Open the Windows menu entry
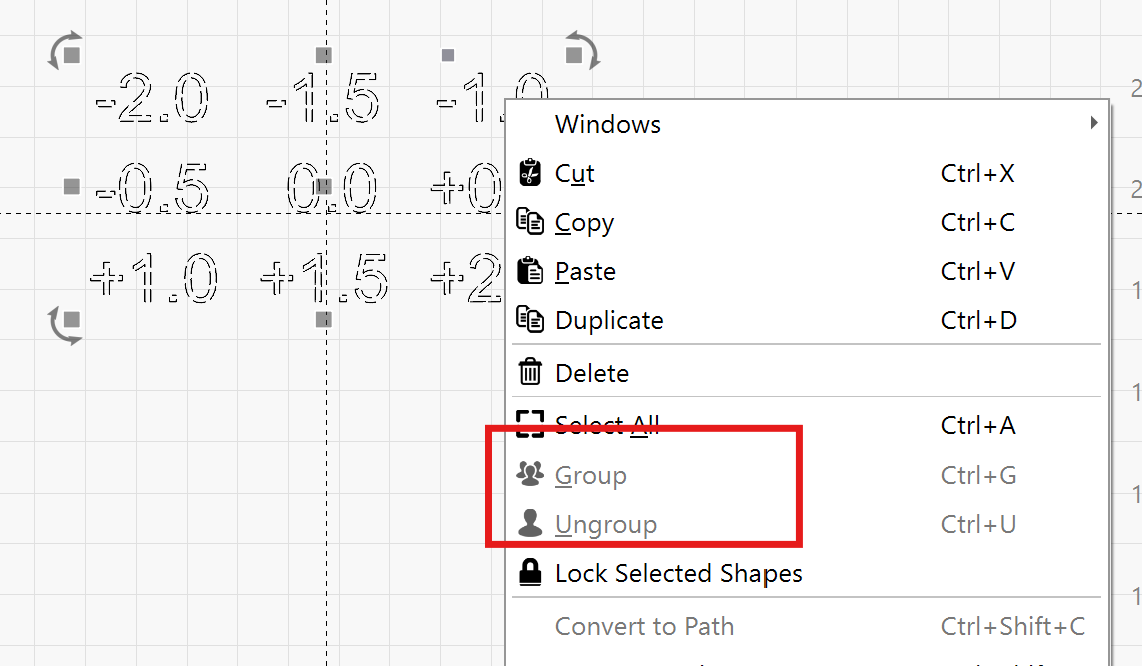The height and width of the screenshot is (666, 1142). click(608, 124)
